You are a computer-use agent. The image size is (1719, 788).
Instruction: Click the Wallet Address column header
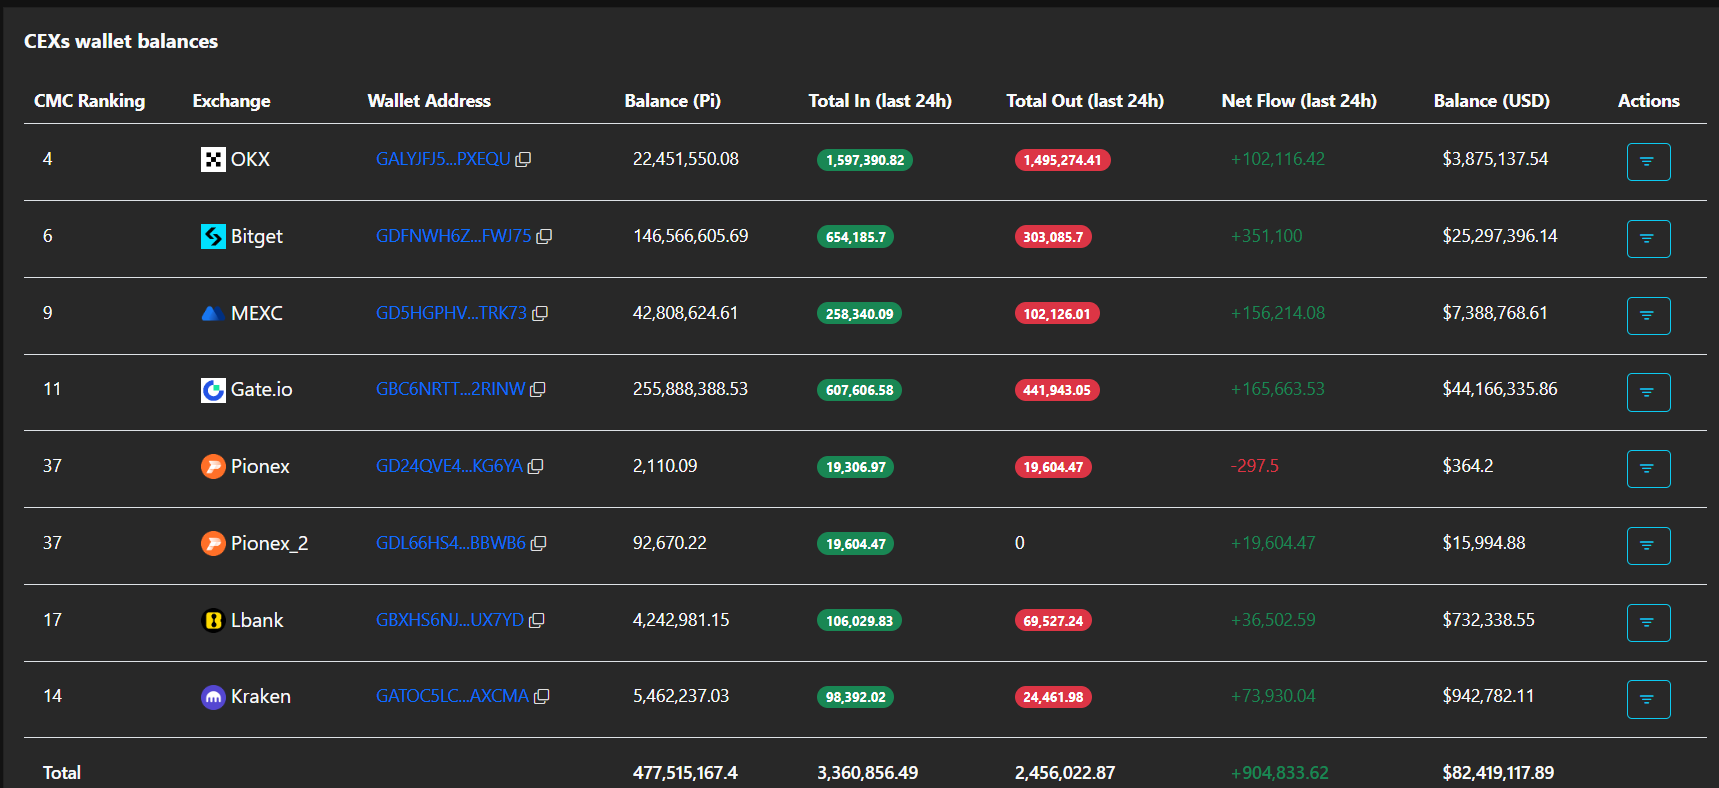coord(429,101)
